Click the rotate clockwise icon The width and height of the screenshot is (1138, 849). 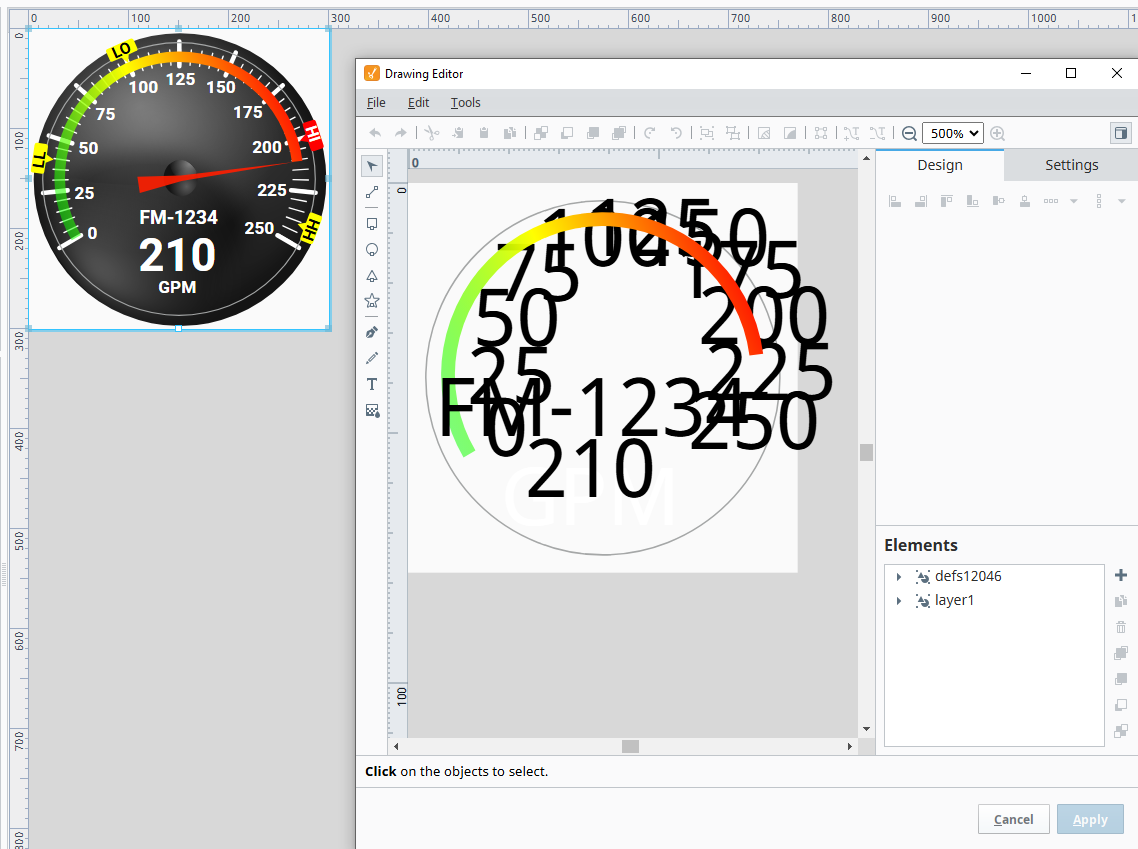[x=650, y=133]
